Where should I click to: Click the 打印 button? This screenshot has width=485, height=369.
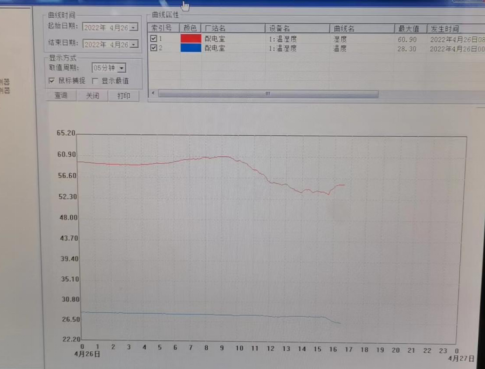124,96
